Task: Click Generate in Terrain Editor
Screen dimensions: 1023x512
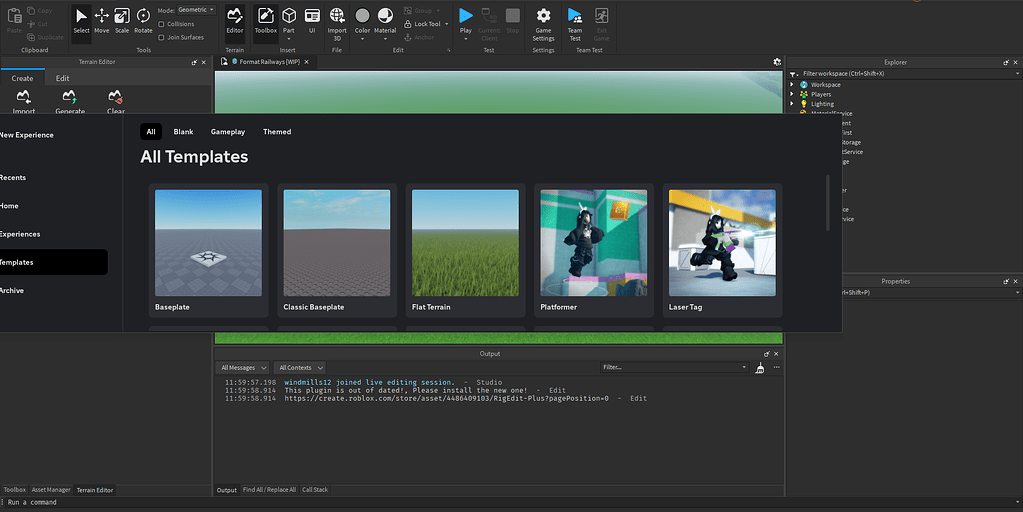Action: tap(70, 102)
